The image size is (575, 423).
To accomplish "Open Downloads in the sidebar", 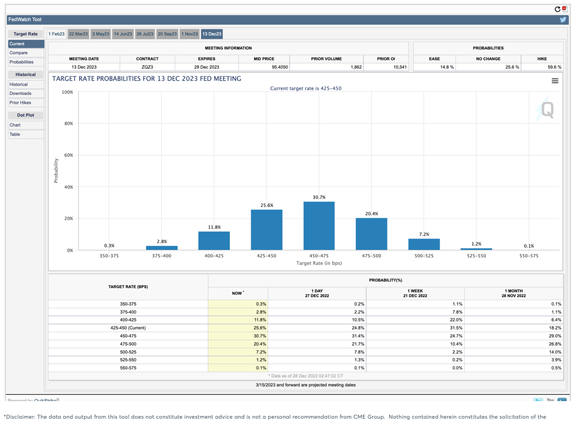I will coord(26,93).
